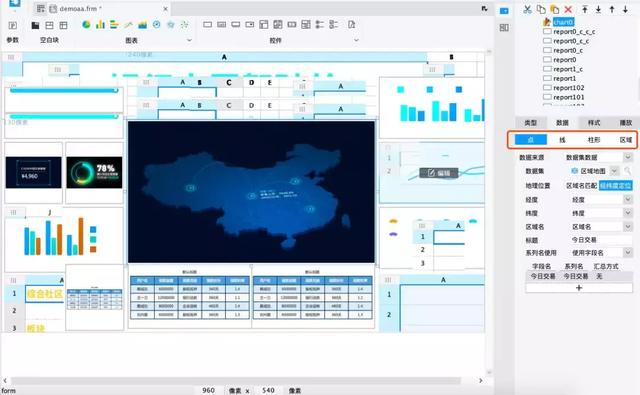Click the search magnifier beside 数据集 dropdown
Screen dimensions: 640x395
[628, 171]
